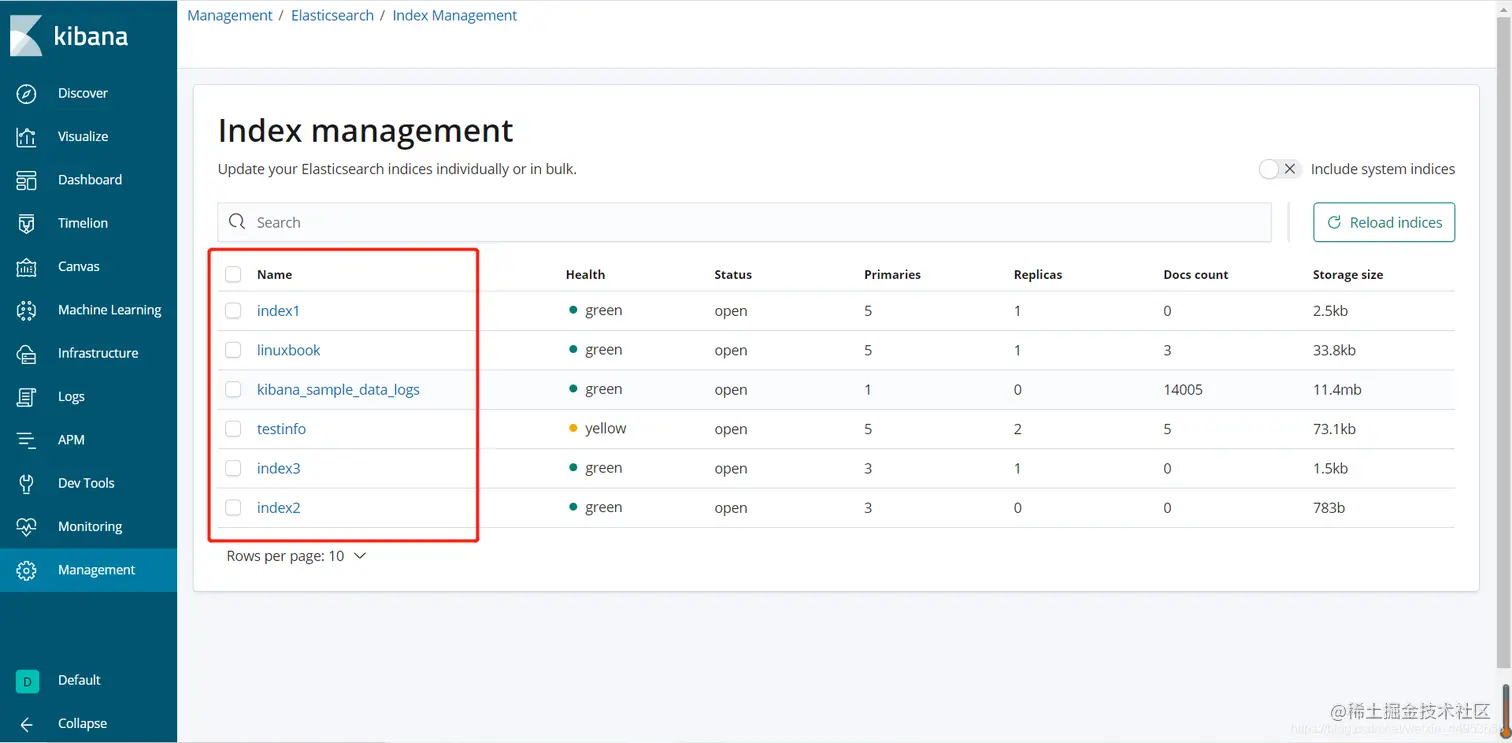Click the 11.4mb storage size value

point(1337,390)
